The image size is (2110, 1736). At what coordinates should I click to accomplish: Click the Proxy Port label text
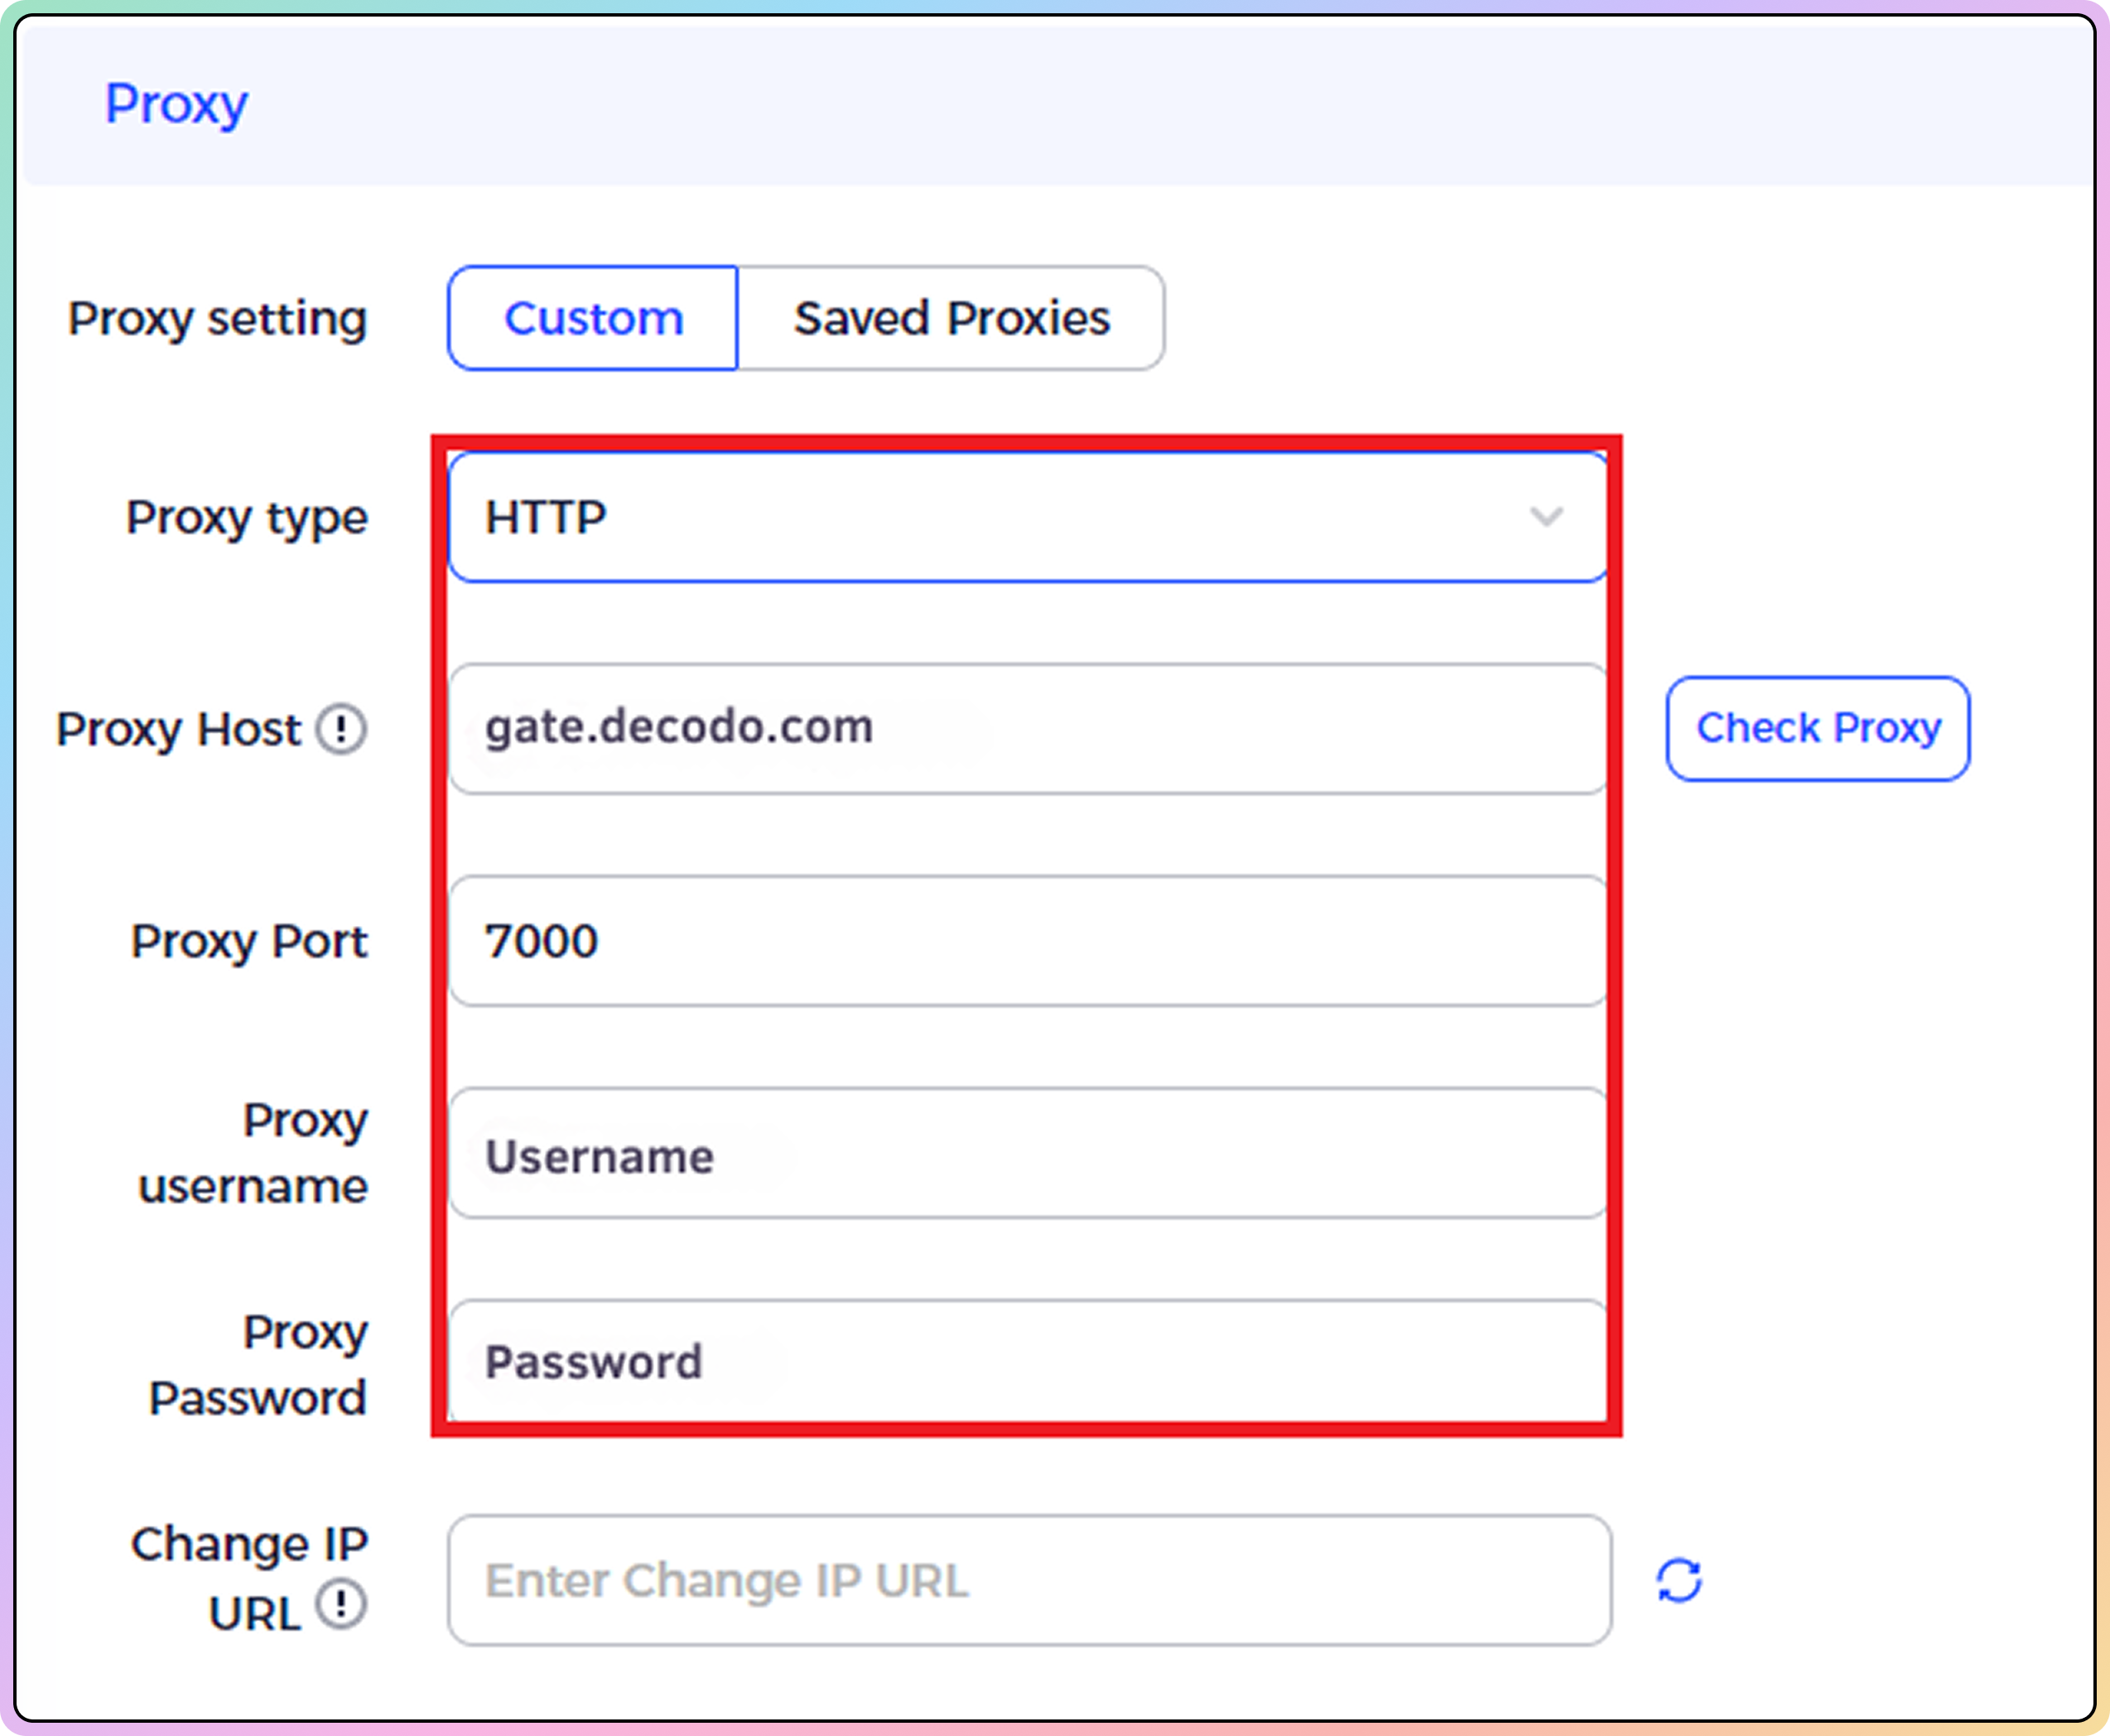250,942
